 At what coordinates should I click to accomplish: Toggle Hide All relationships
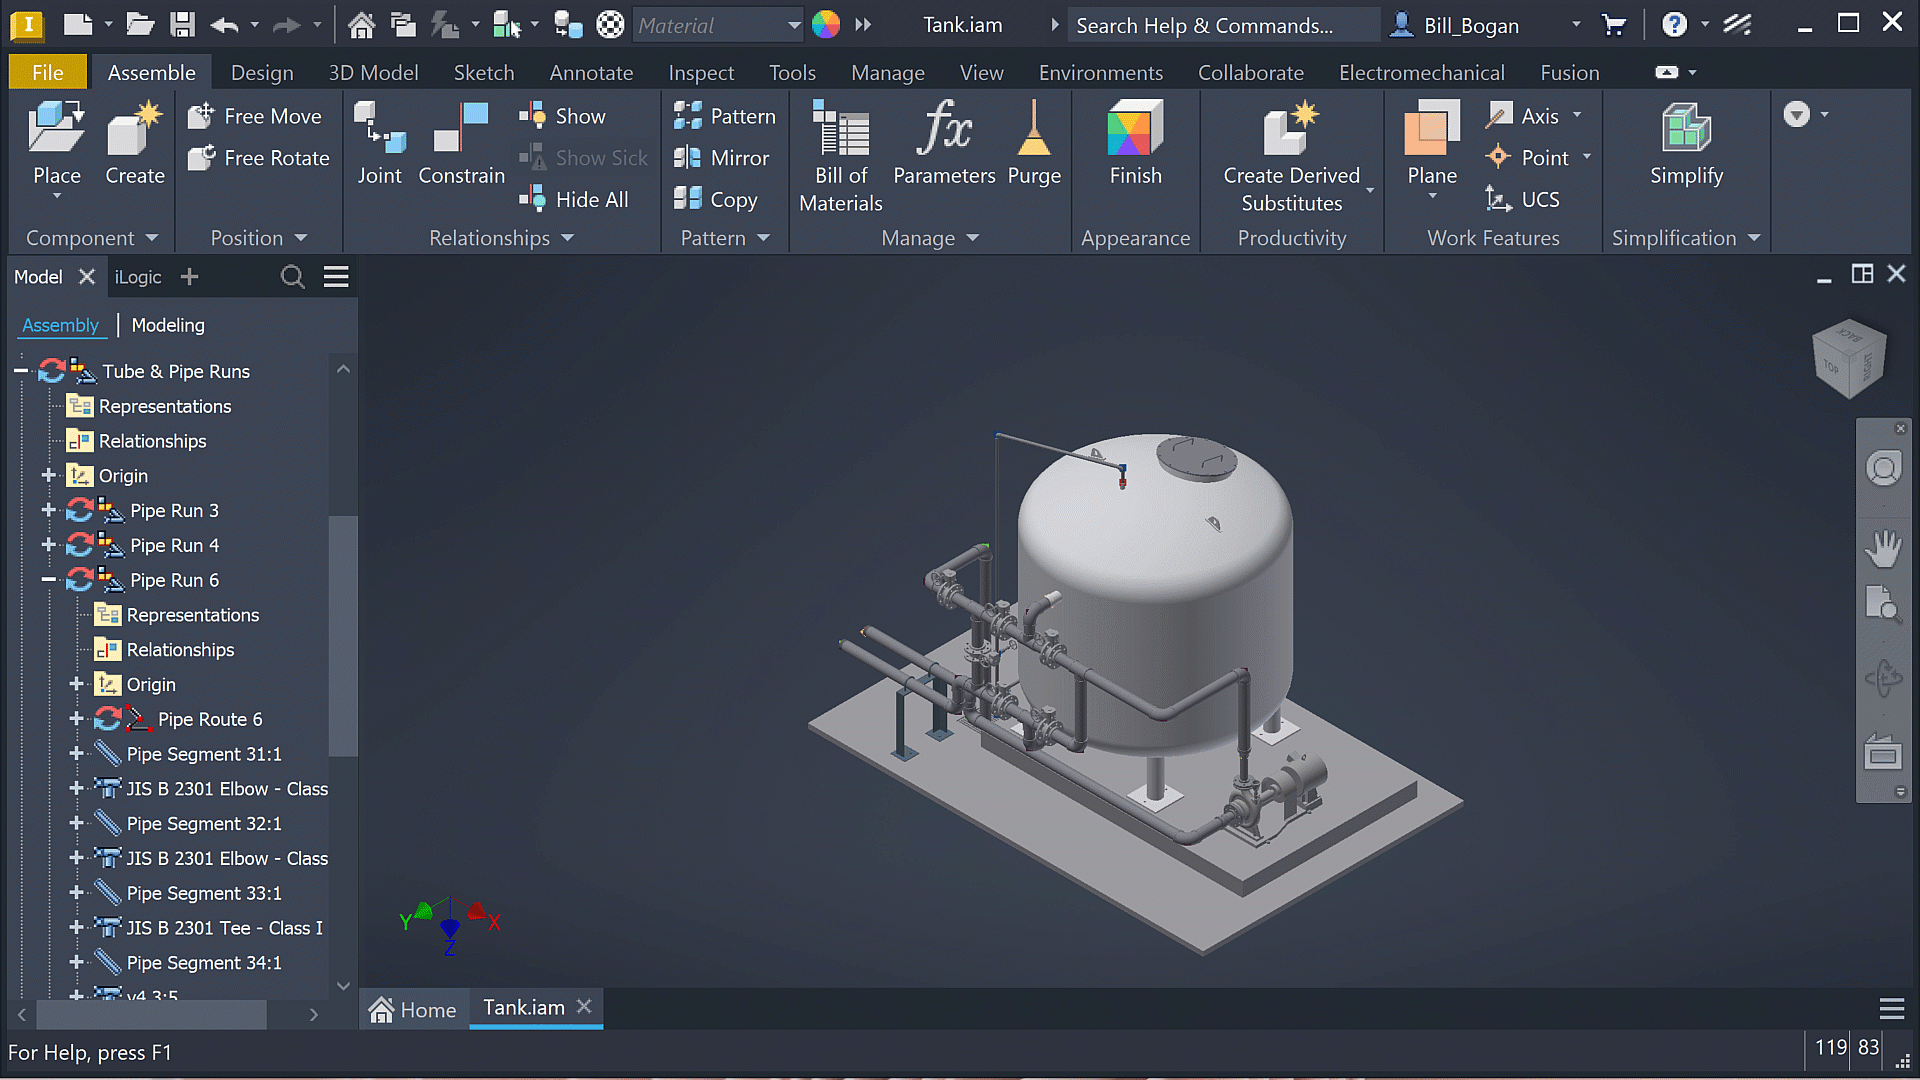pos(574,199)
